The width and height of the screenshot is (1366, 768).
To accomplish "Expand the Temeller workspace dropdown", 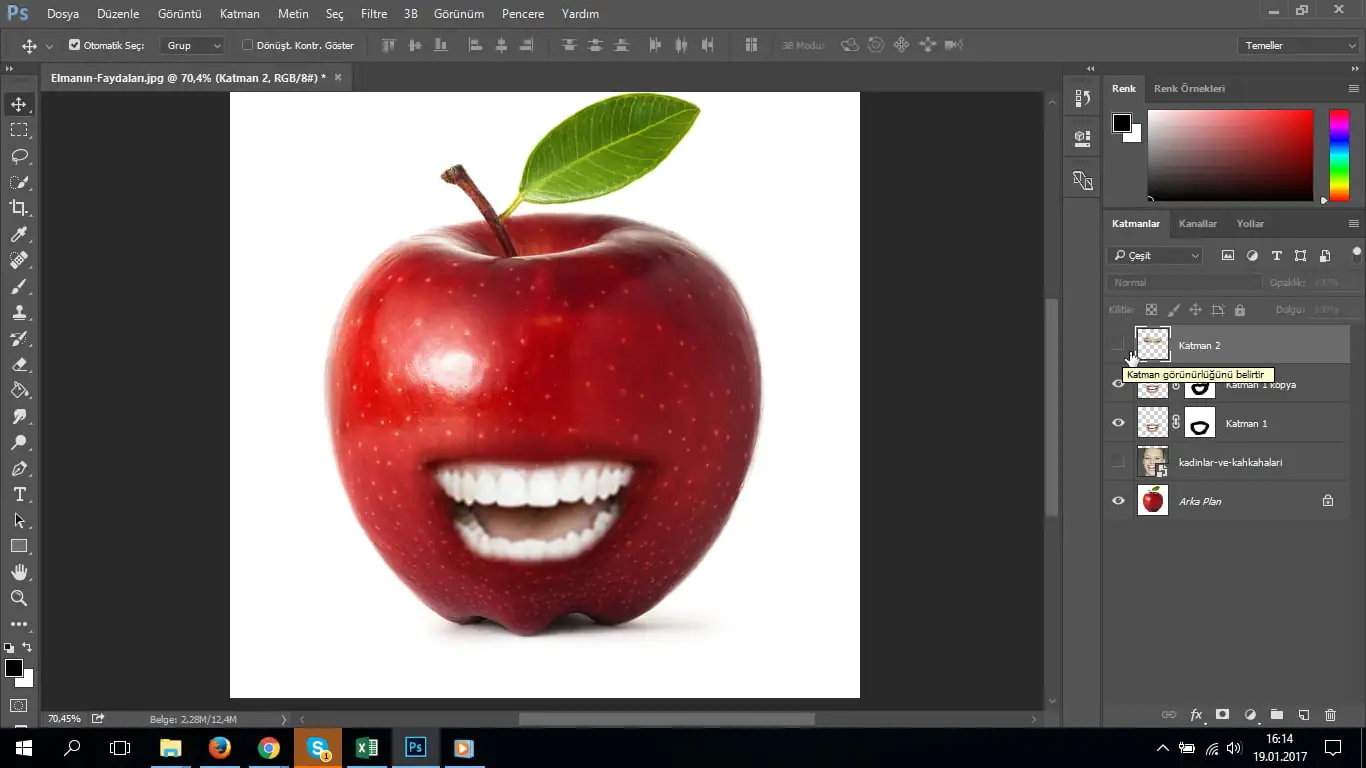I will [1297, 45].
